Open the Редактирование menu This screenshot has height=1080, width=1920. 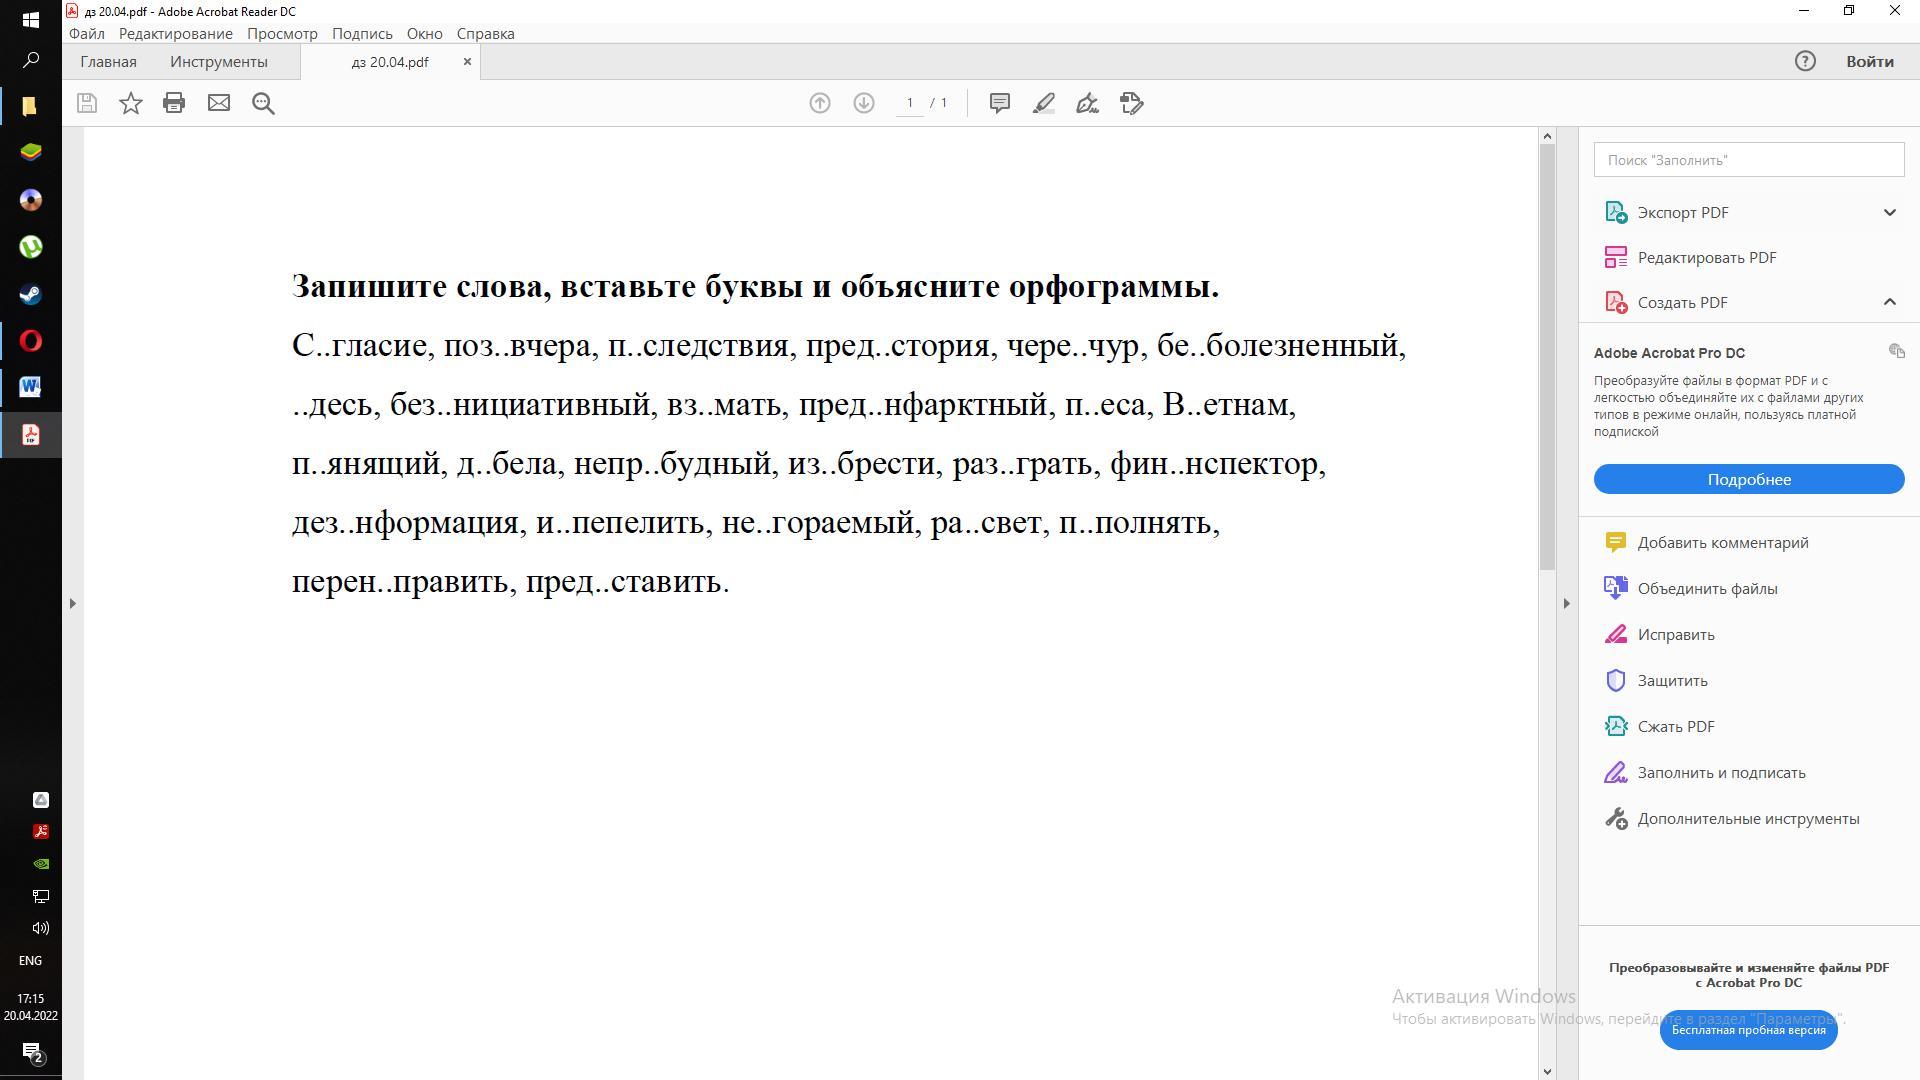pyautogui.click(x=175, y=33)
